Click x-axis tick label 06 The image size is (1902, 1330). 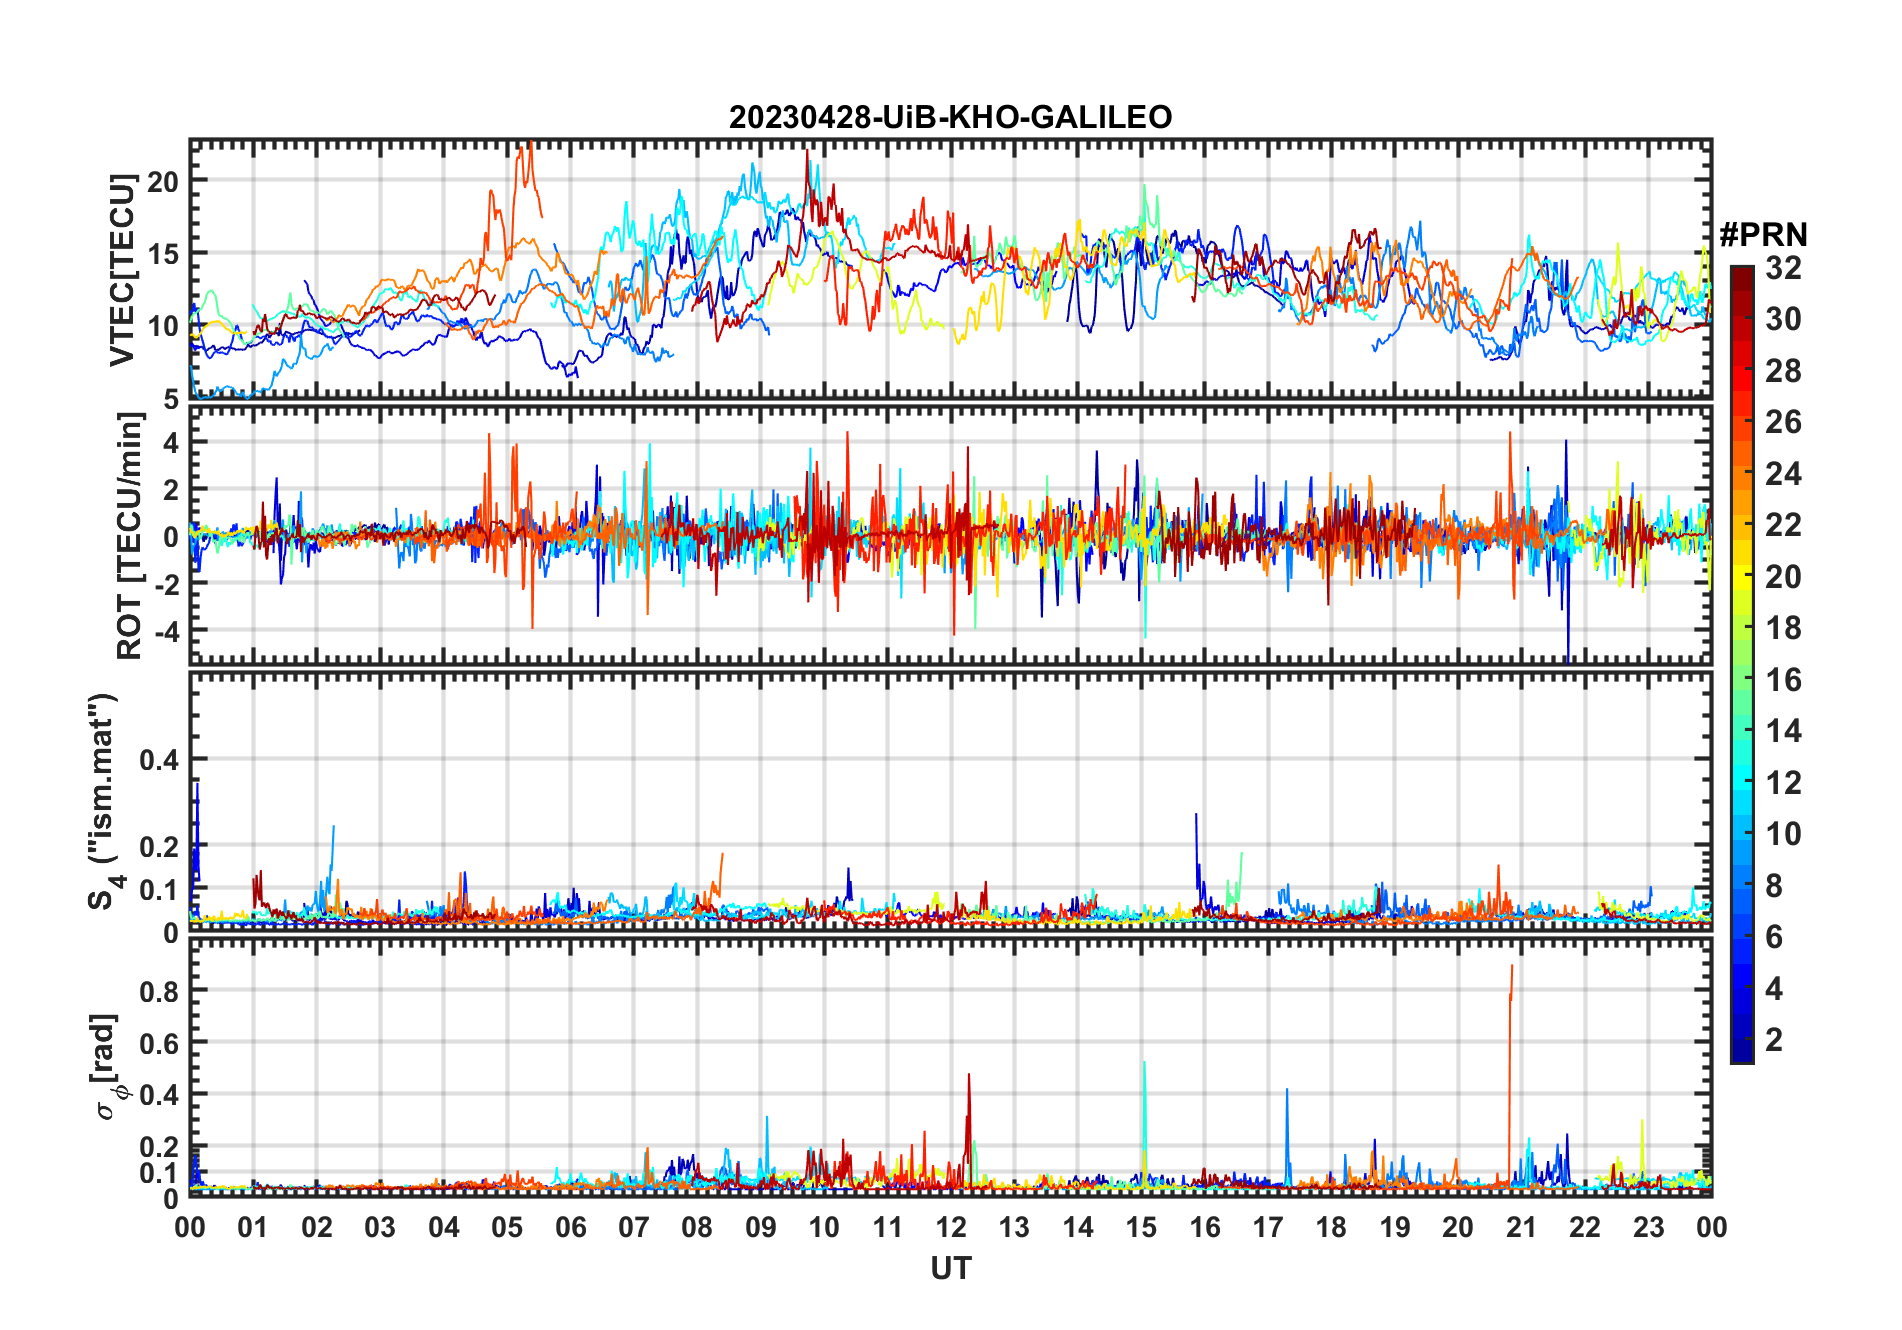570,1227
